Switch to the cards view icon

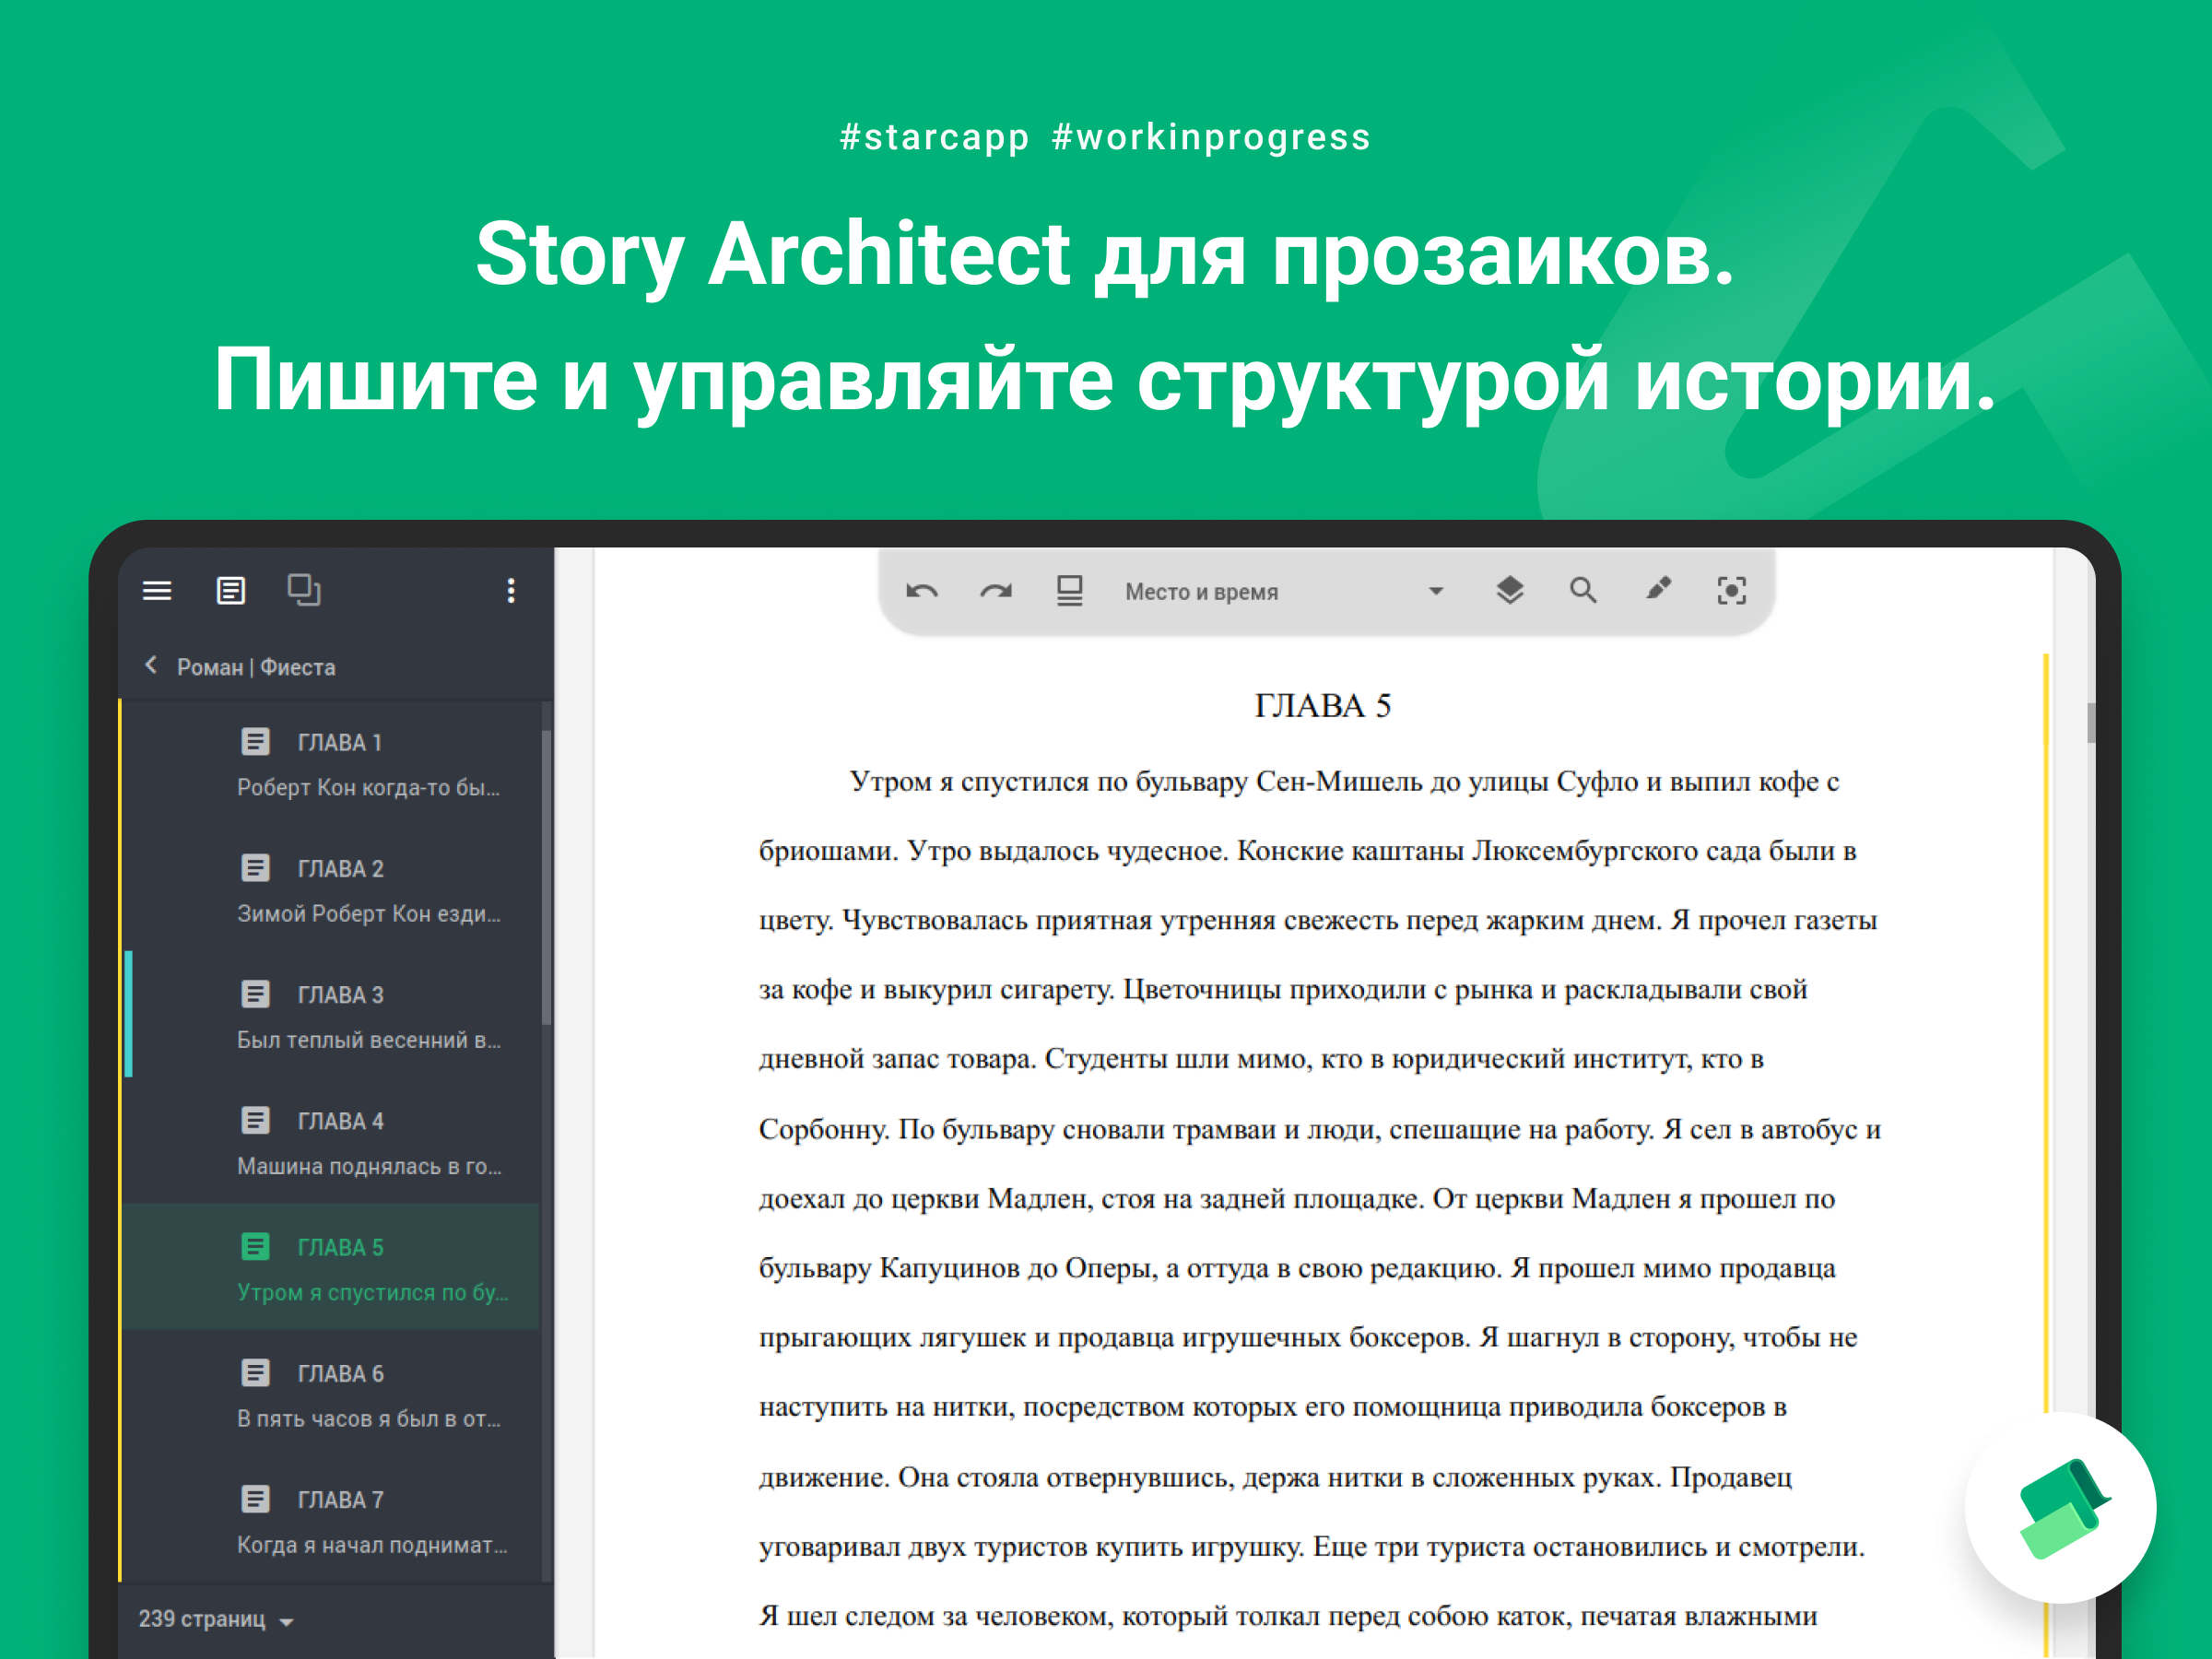pyautogui.click(x=304, y=590)
